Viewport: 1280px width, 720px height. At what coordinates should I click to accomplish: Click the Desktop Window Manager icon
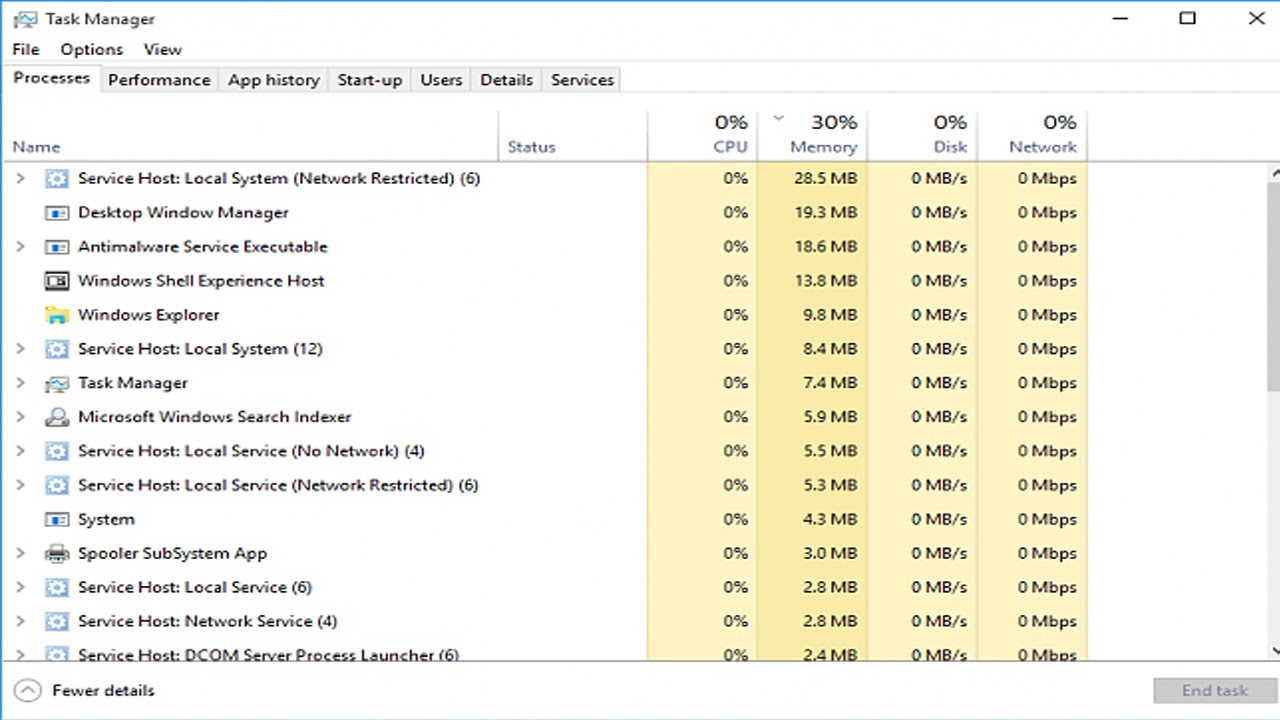tap(57, 213)
